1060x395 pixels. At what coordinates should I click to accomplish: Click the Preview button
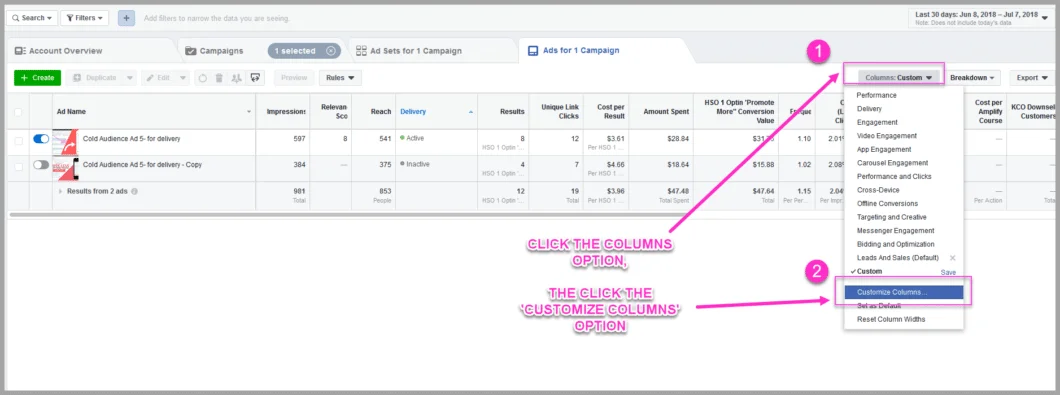click(294, 78)
